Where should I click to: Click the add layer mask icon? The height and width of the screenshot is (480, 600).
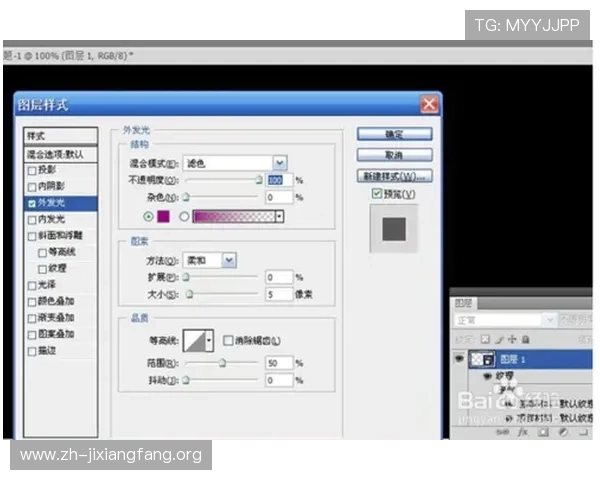(x=543, y=432)
